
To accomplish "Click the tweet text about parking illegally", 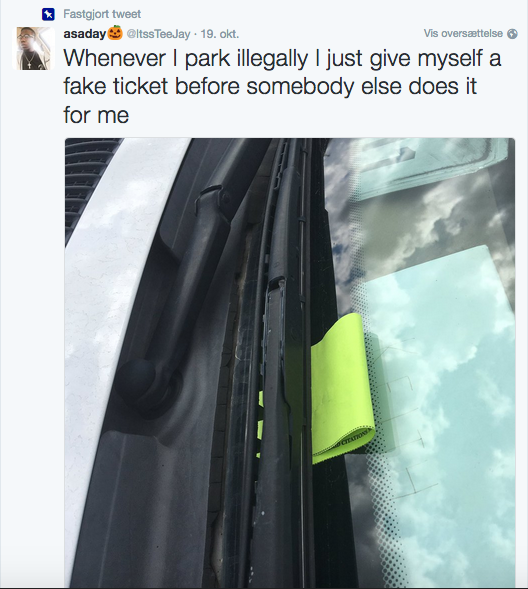I will 282,86.
